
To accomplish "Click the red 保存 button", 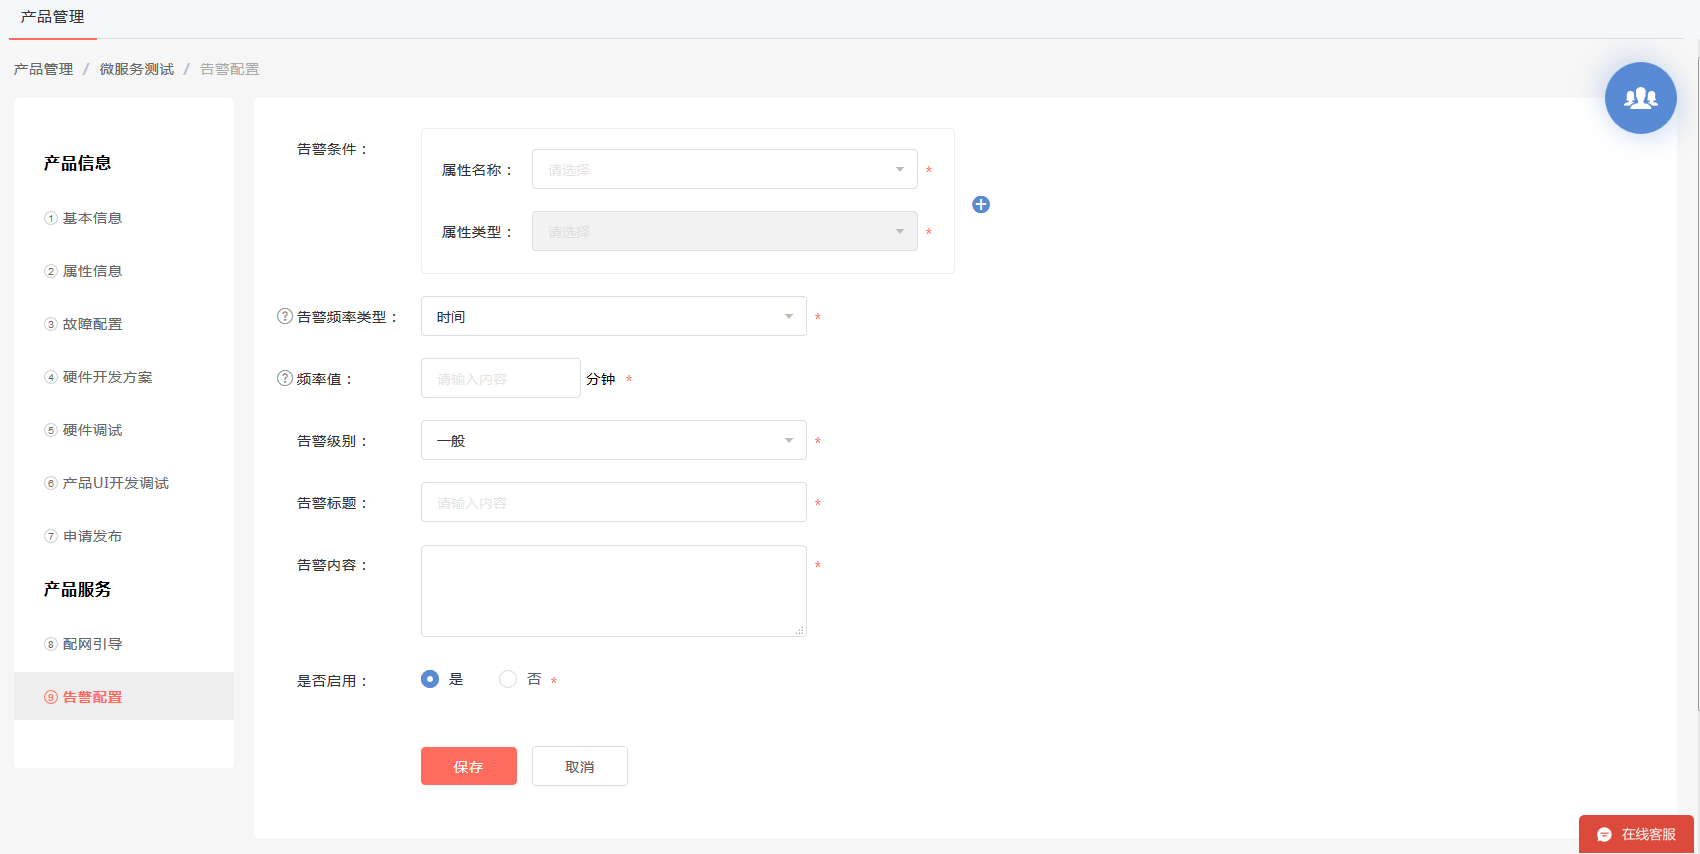I will pyautogui.click(x=469, y=766).
